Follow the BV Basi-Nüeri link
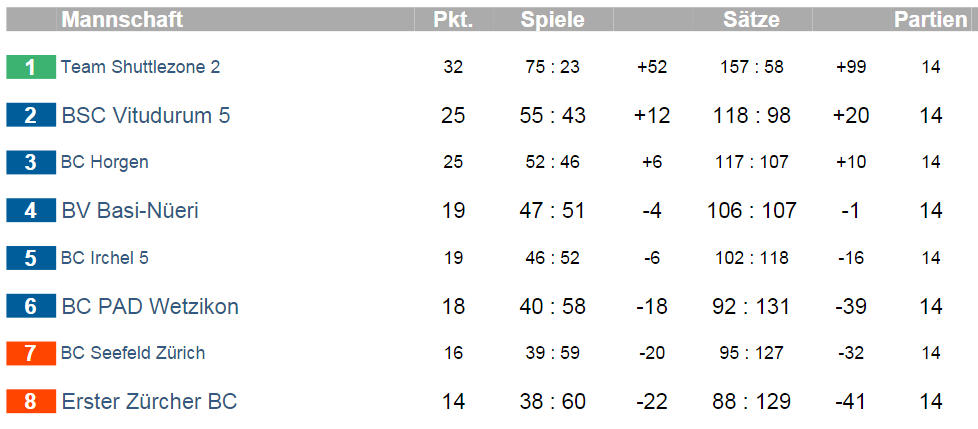Image resolution: width=978 pixels, height=429 pixels. 130,211
